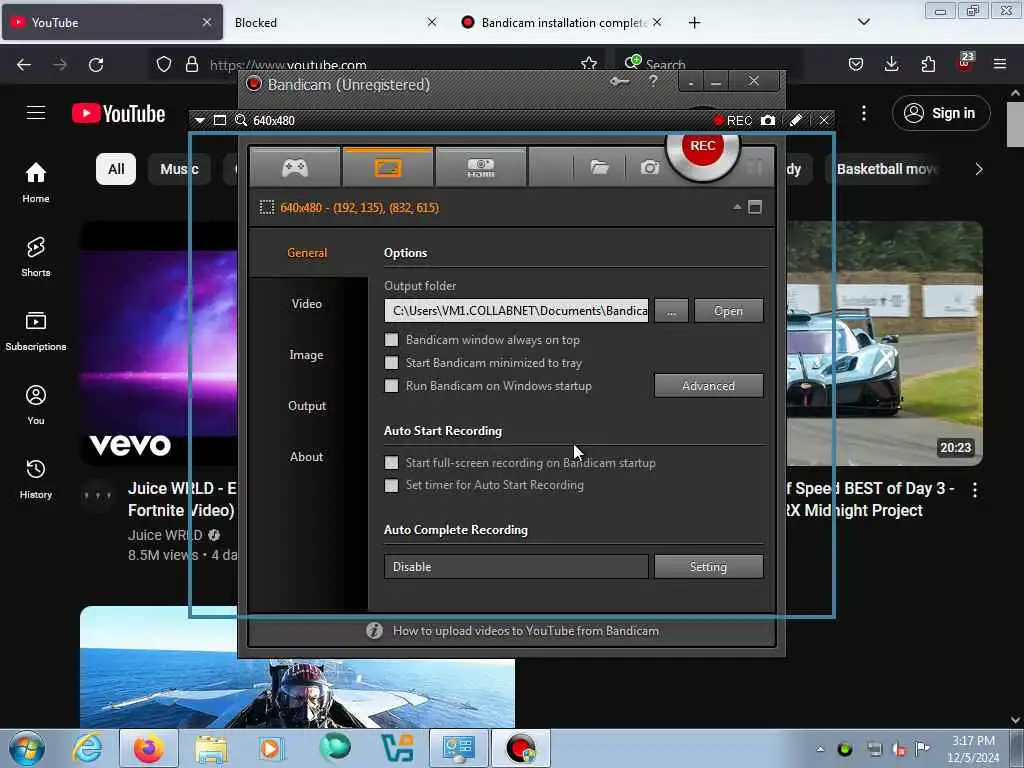Go to YouTube Home in sidebar

(x=36, y=183)
